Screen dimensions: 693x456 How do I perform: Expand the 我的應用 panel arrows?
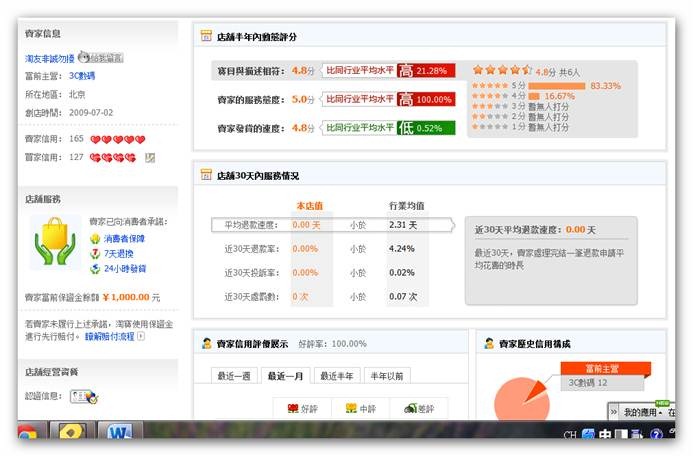(x=614, y=412)
